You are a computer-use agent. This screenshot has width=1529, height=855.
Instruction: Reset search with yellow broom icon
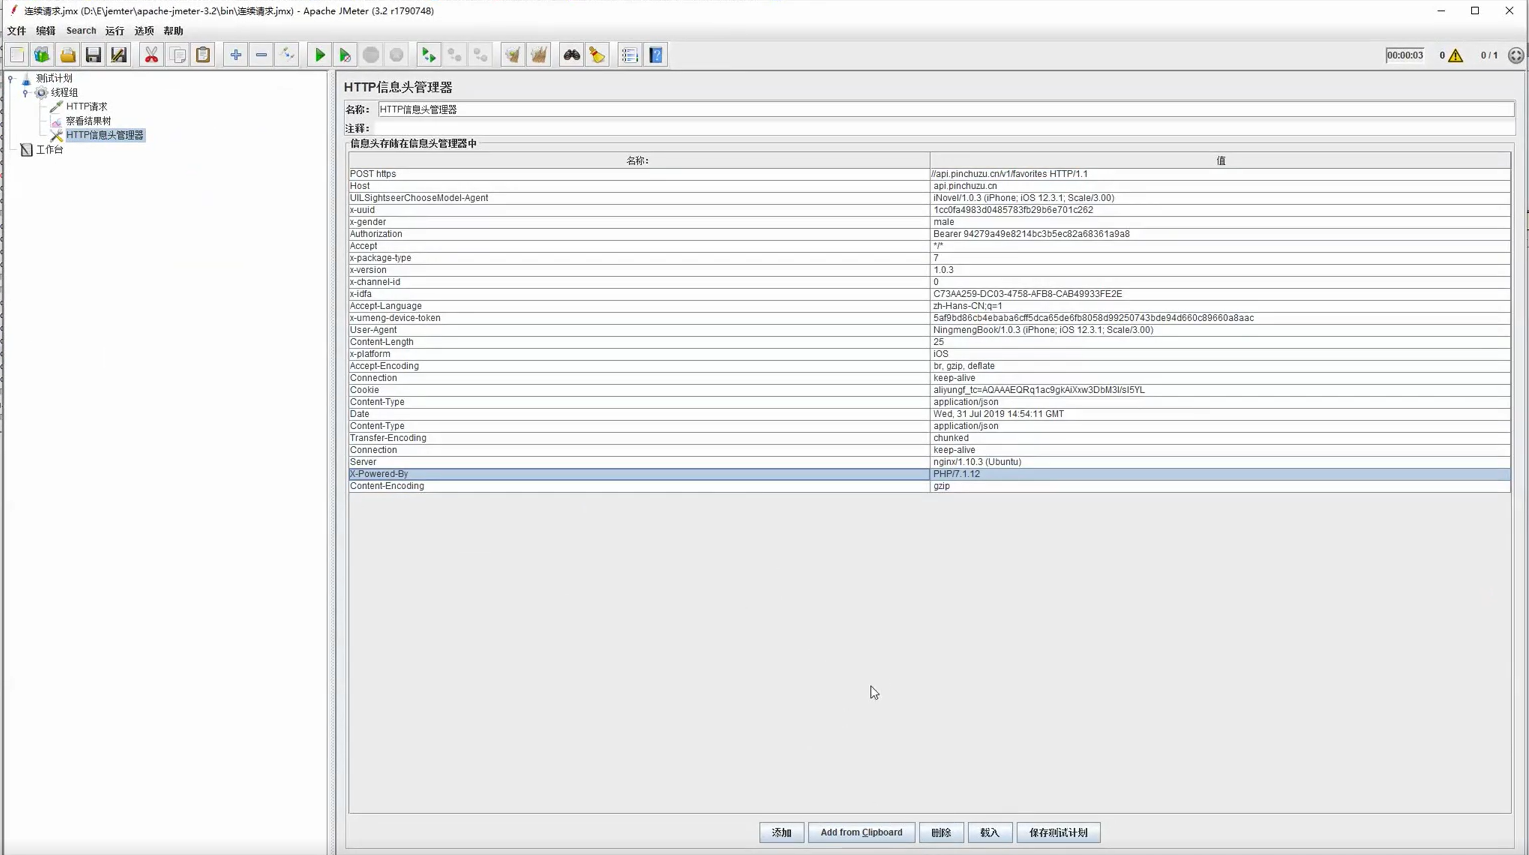[x=597, y=55]
